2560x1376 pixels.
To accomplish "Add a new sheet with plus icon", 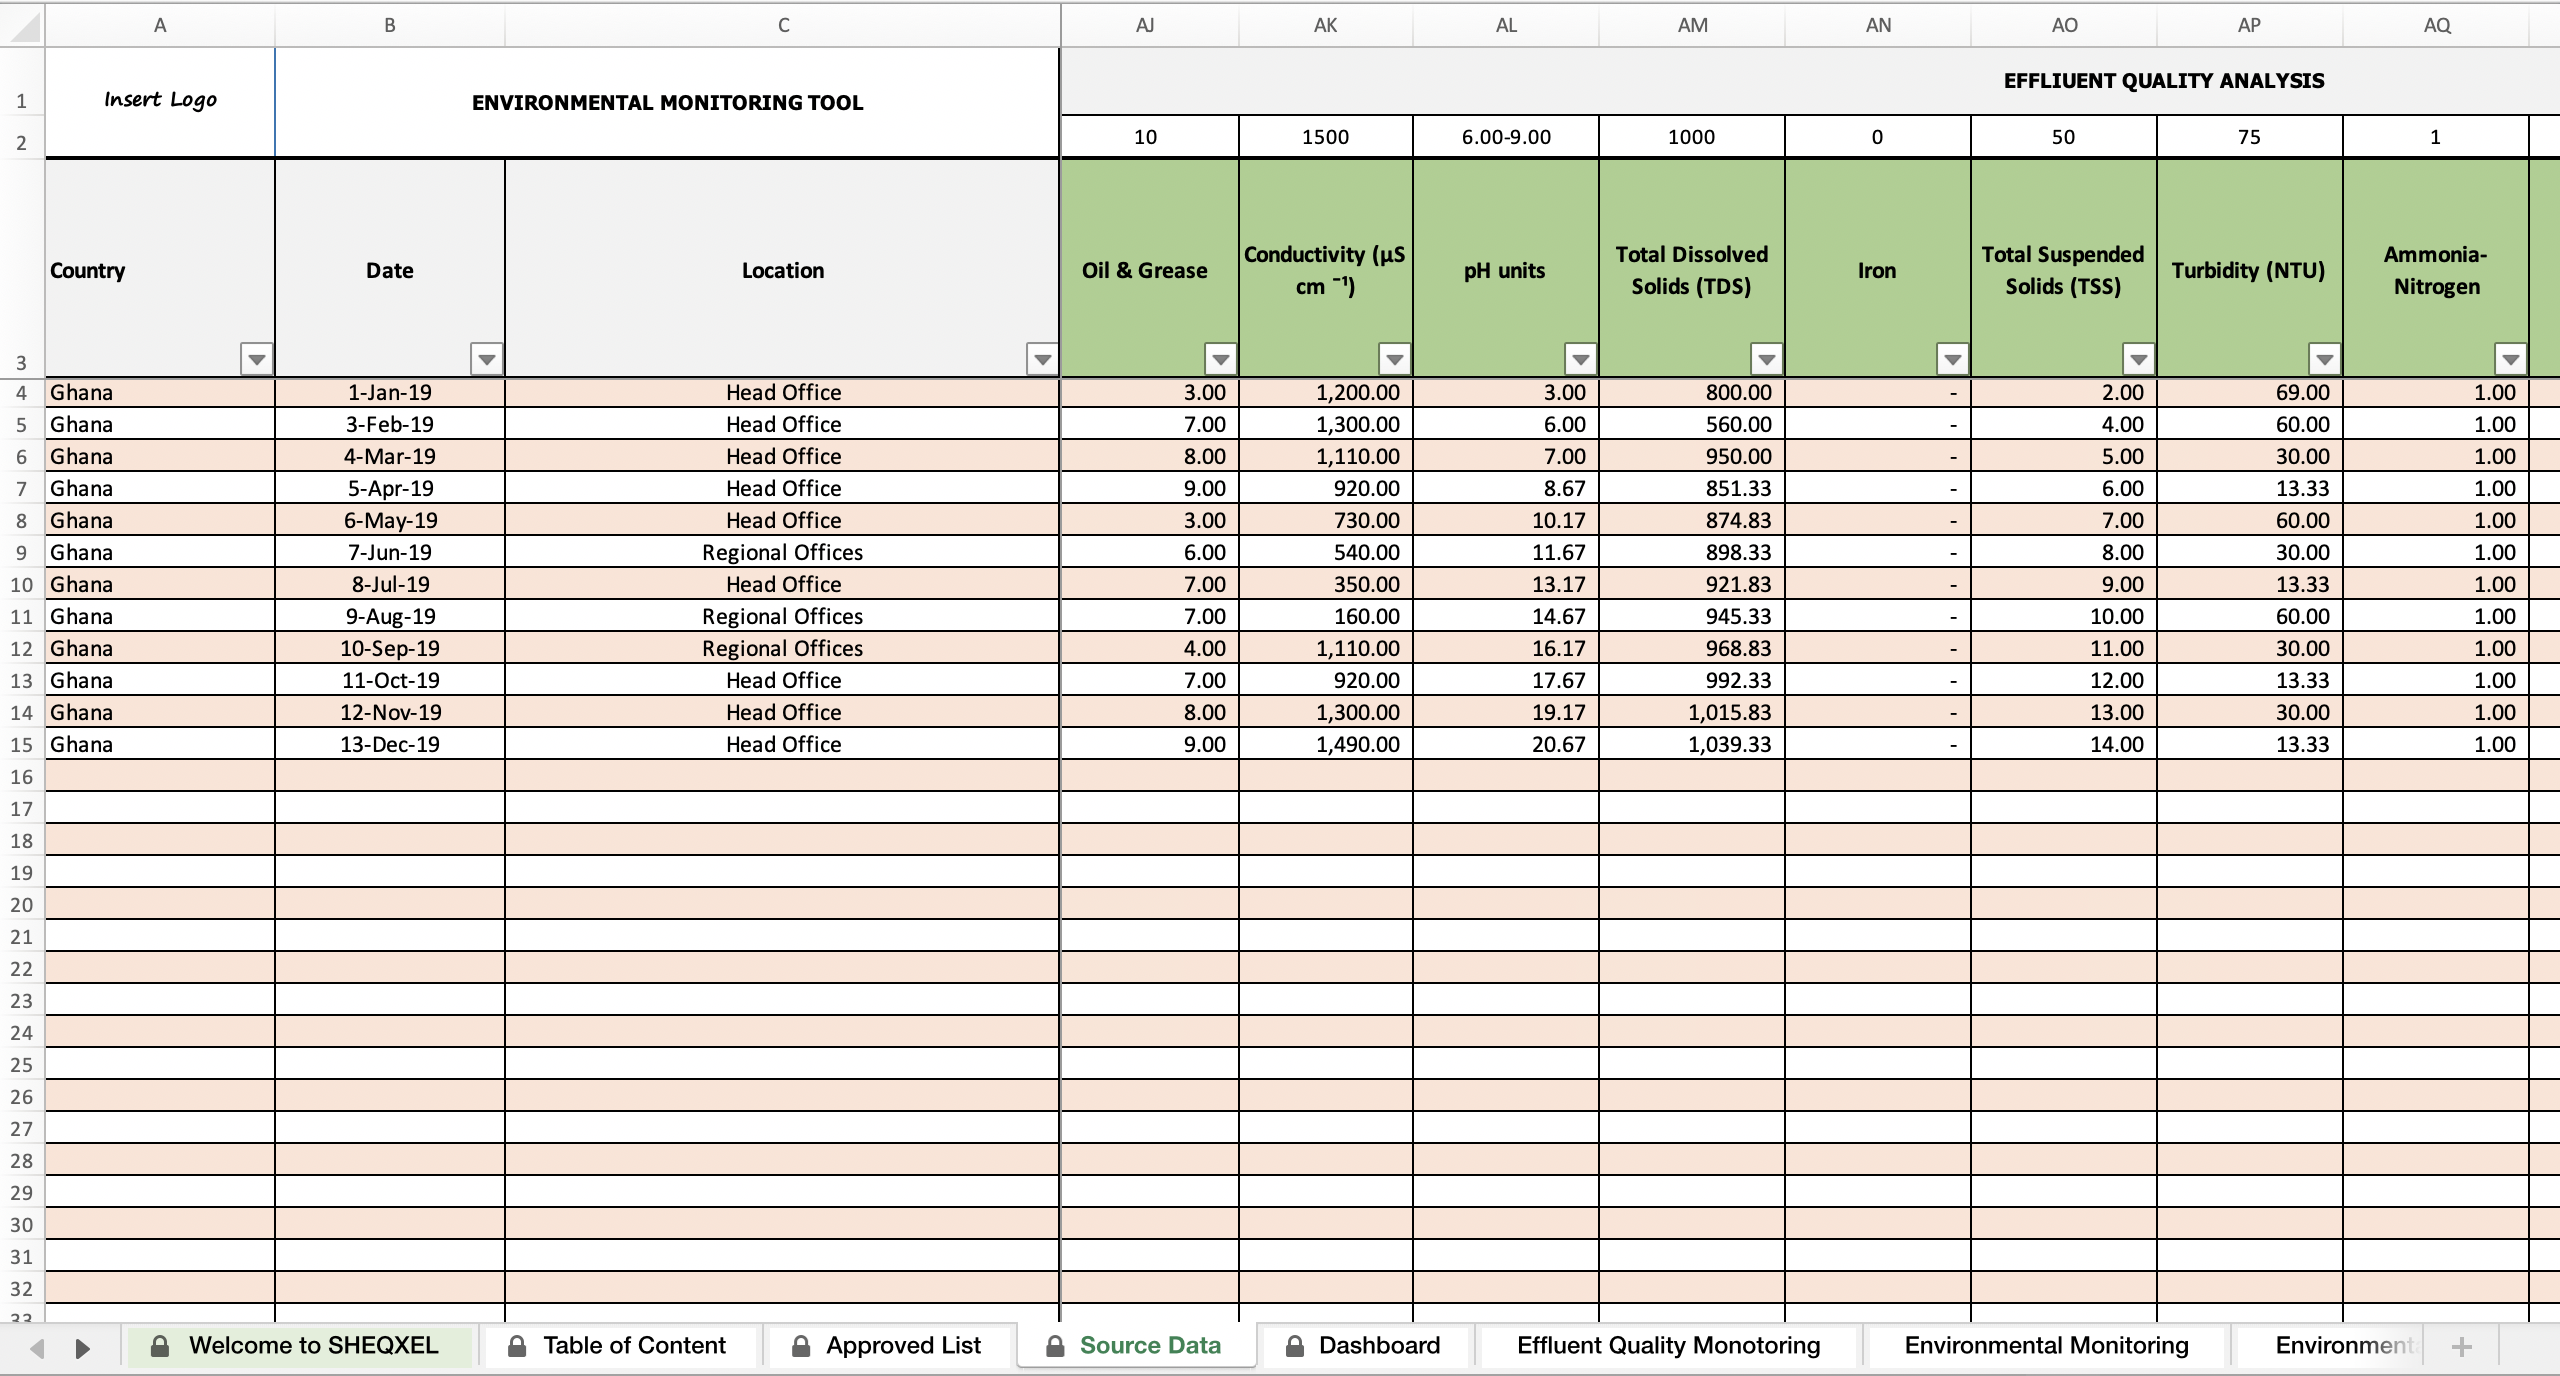I will coord(2462,1347).
